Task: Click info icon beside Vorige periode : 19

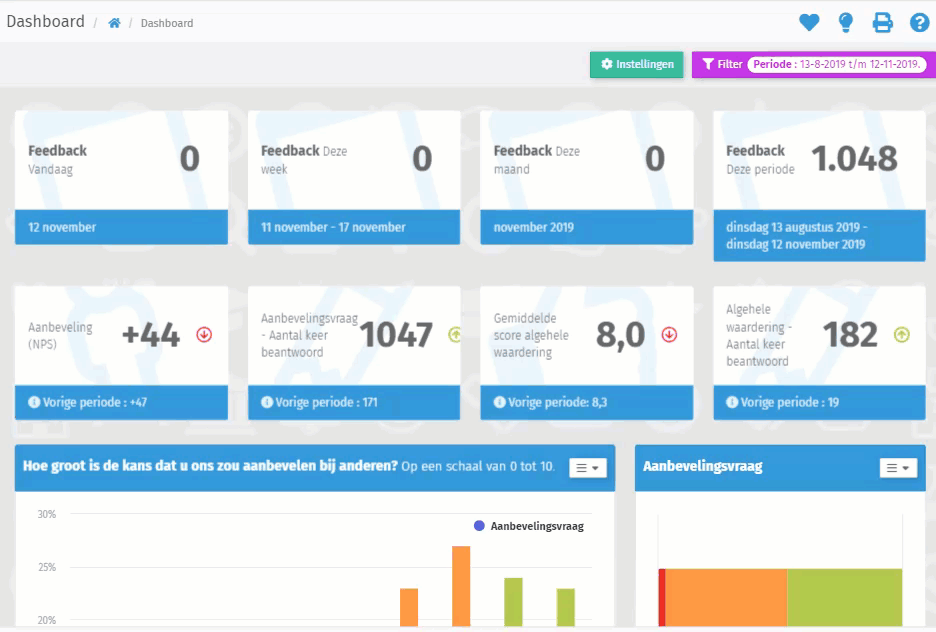Action: point(732,402)
